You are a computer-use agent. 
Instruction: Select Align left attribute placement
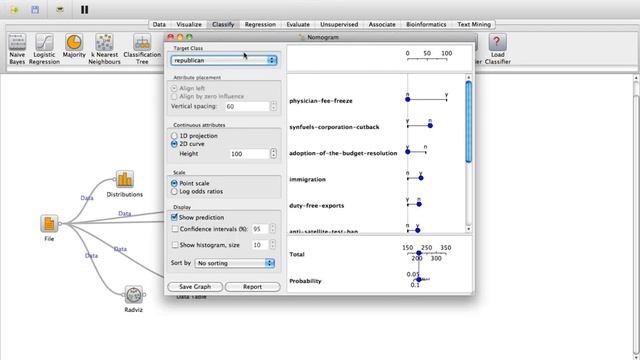tap(174, 88)
